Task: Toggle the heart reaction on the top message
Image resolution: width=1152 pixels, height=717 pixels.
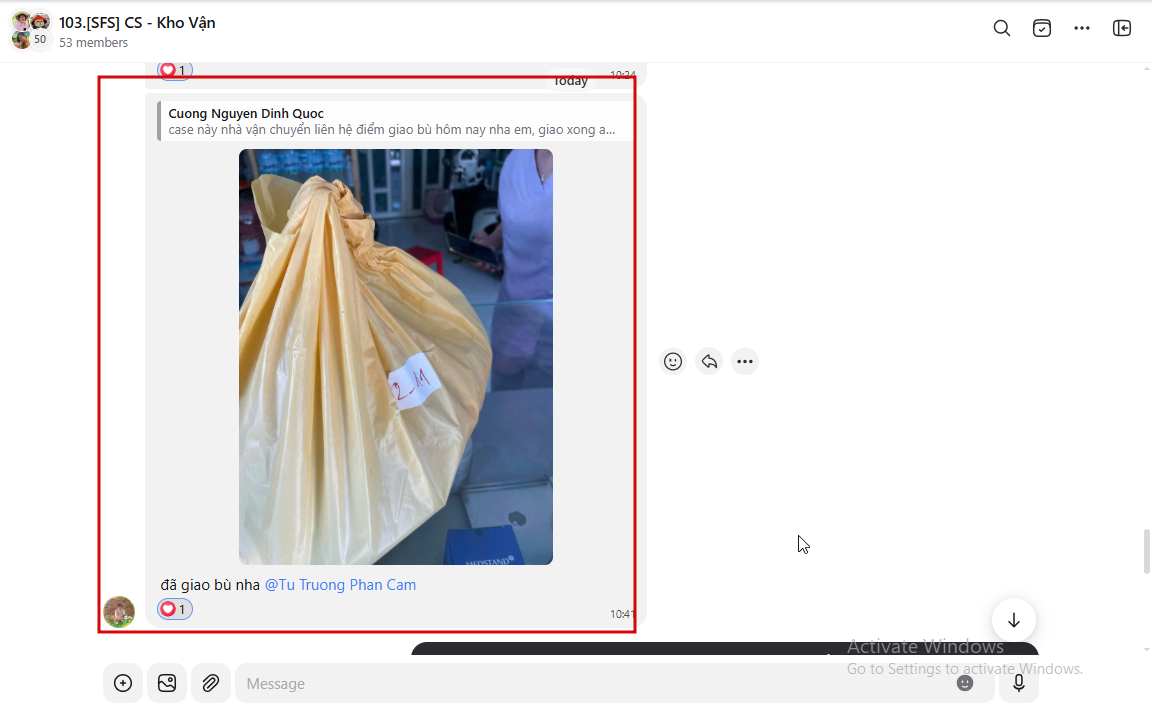Action: coord(175,71)
